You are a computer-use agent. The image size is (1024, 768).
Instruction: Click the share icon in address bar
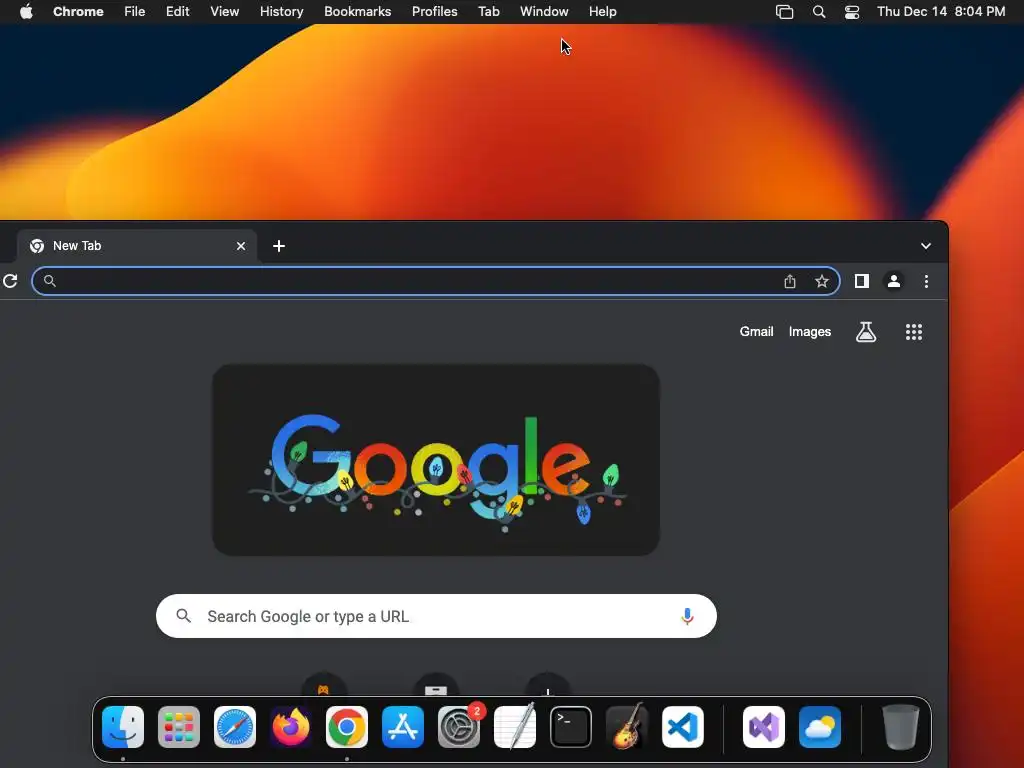(790, 281)
